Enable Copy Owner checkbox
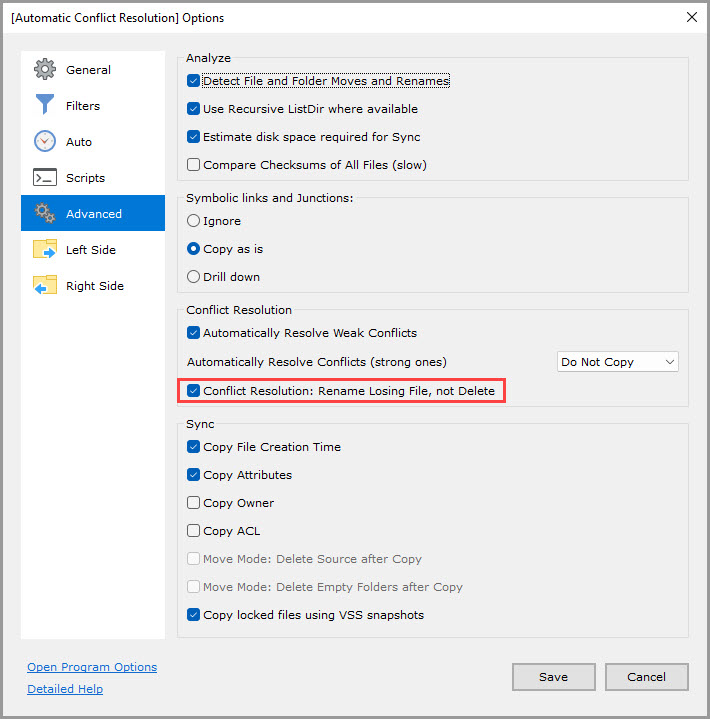Image resolution: width=710 pixels, height=719 pixels. [193, 503]
